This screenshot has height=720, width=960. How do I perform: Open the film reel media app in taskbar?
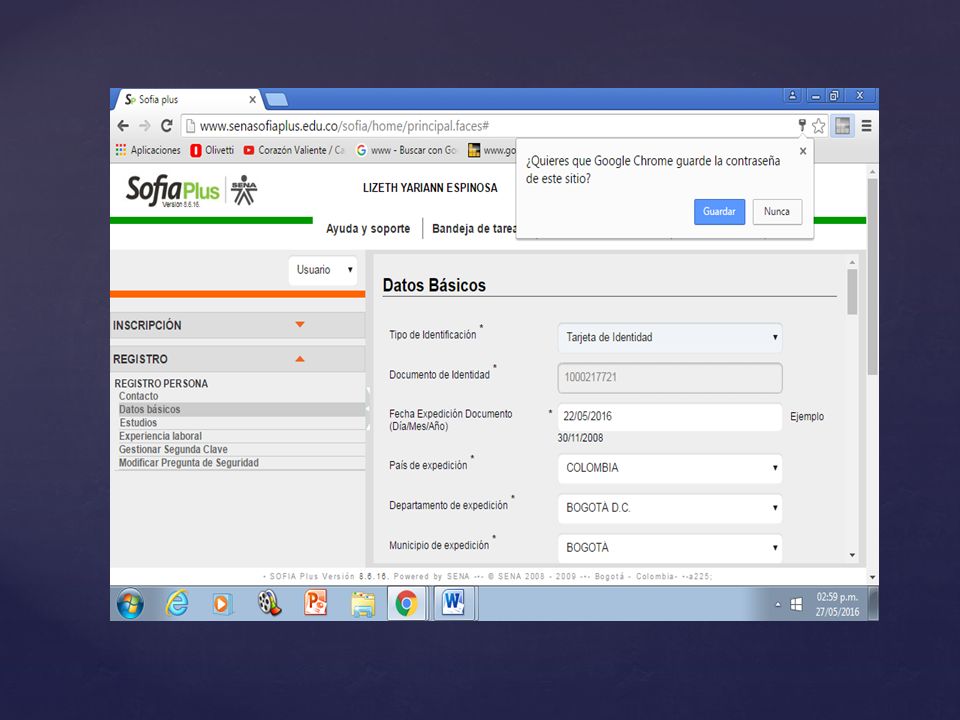[x=269, y=603]
